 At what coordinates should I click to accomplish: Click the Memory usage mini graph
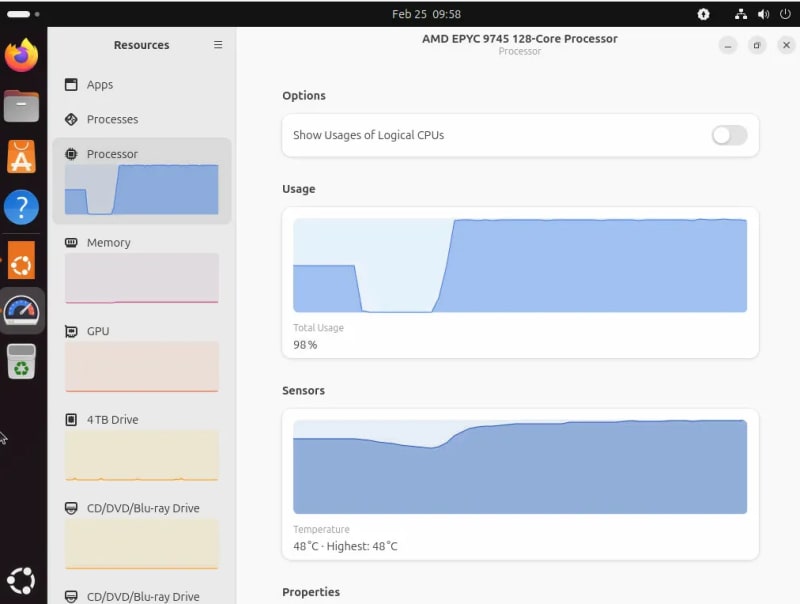141,278
